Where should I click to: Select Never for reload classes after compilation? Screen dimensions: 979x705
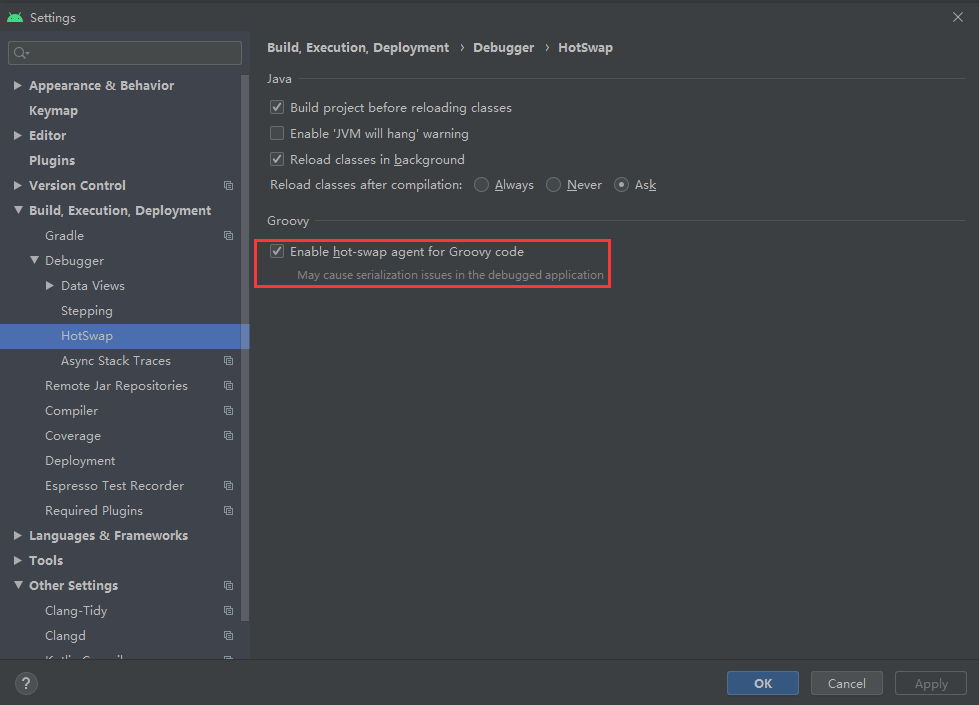click(553, 185)
